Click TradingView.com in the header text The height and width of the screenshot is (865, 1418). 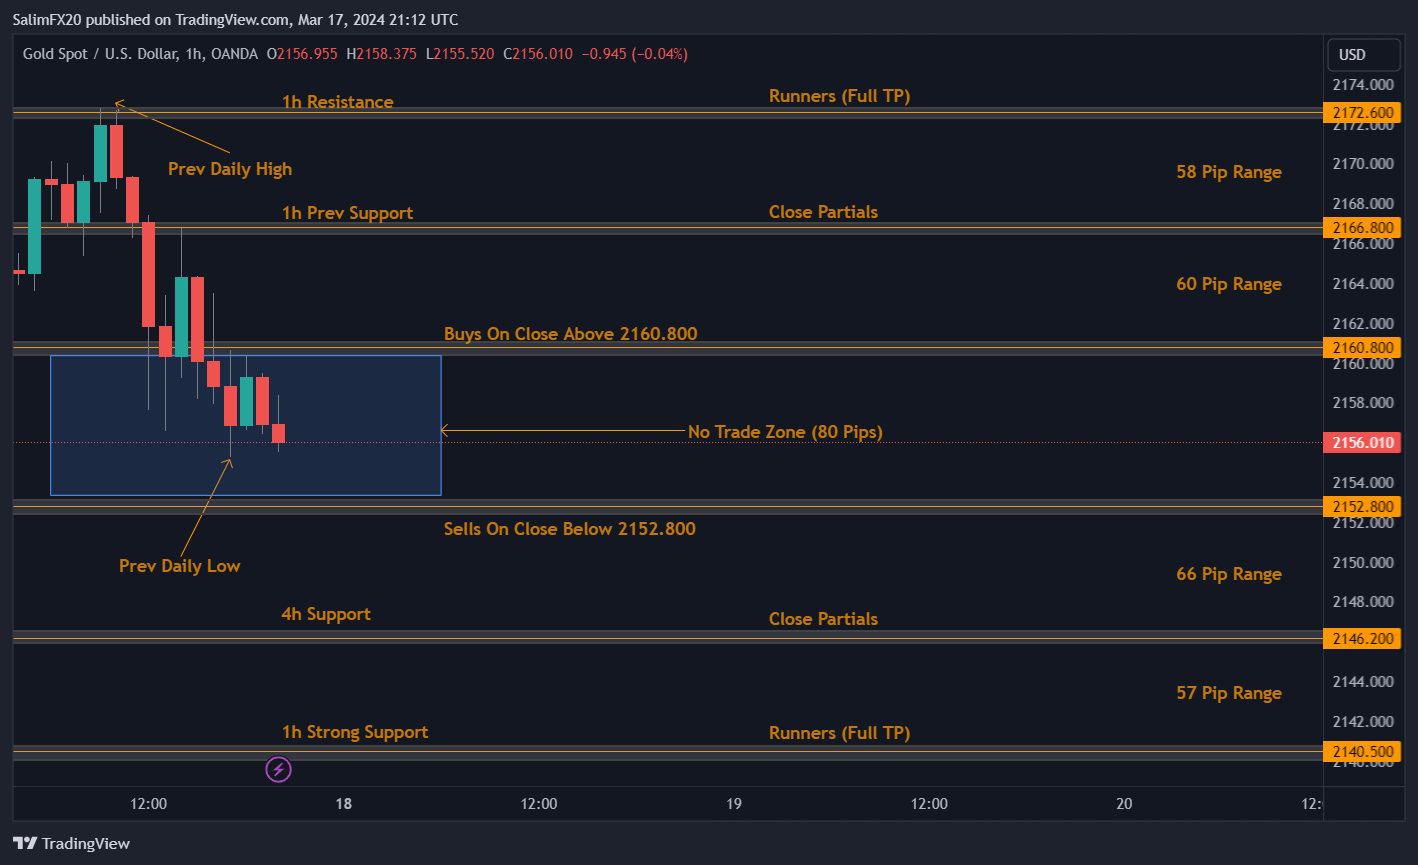[x=230, y=19]
